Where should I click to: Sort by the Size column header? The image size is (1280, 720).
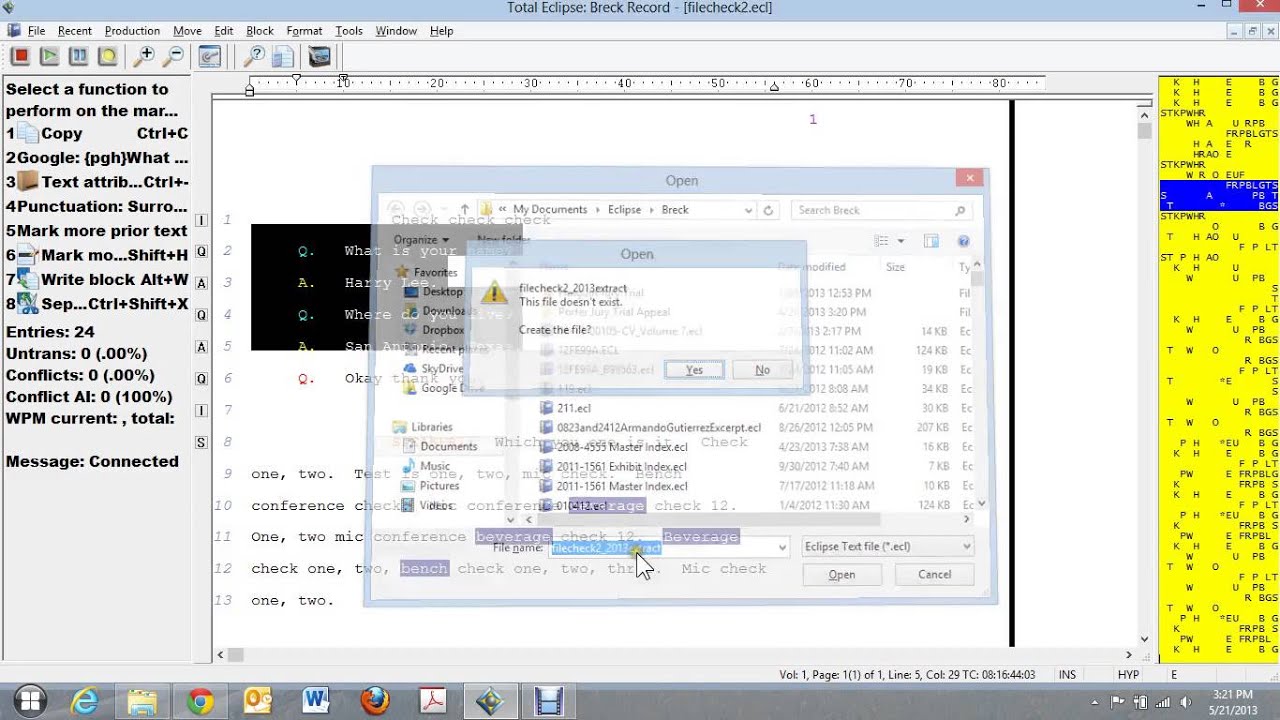tap(895, 267)
